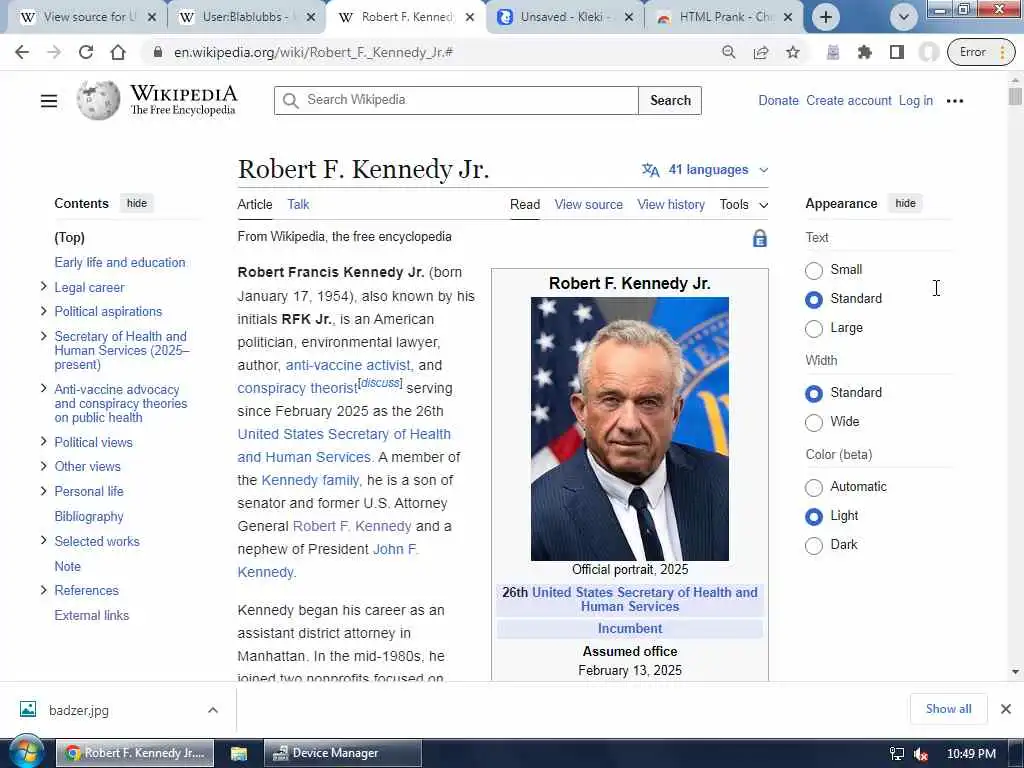
Task: Expand the Other views section
Action: tap(44, 466)
